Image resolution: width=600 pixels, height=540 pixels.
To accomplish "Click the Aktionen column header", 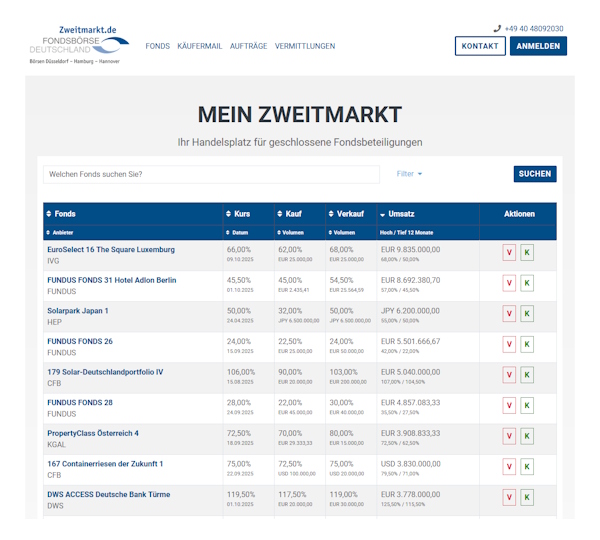I will (519, 214).
